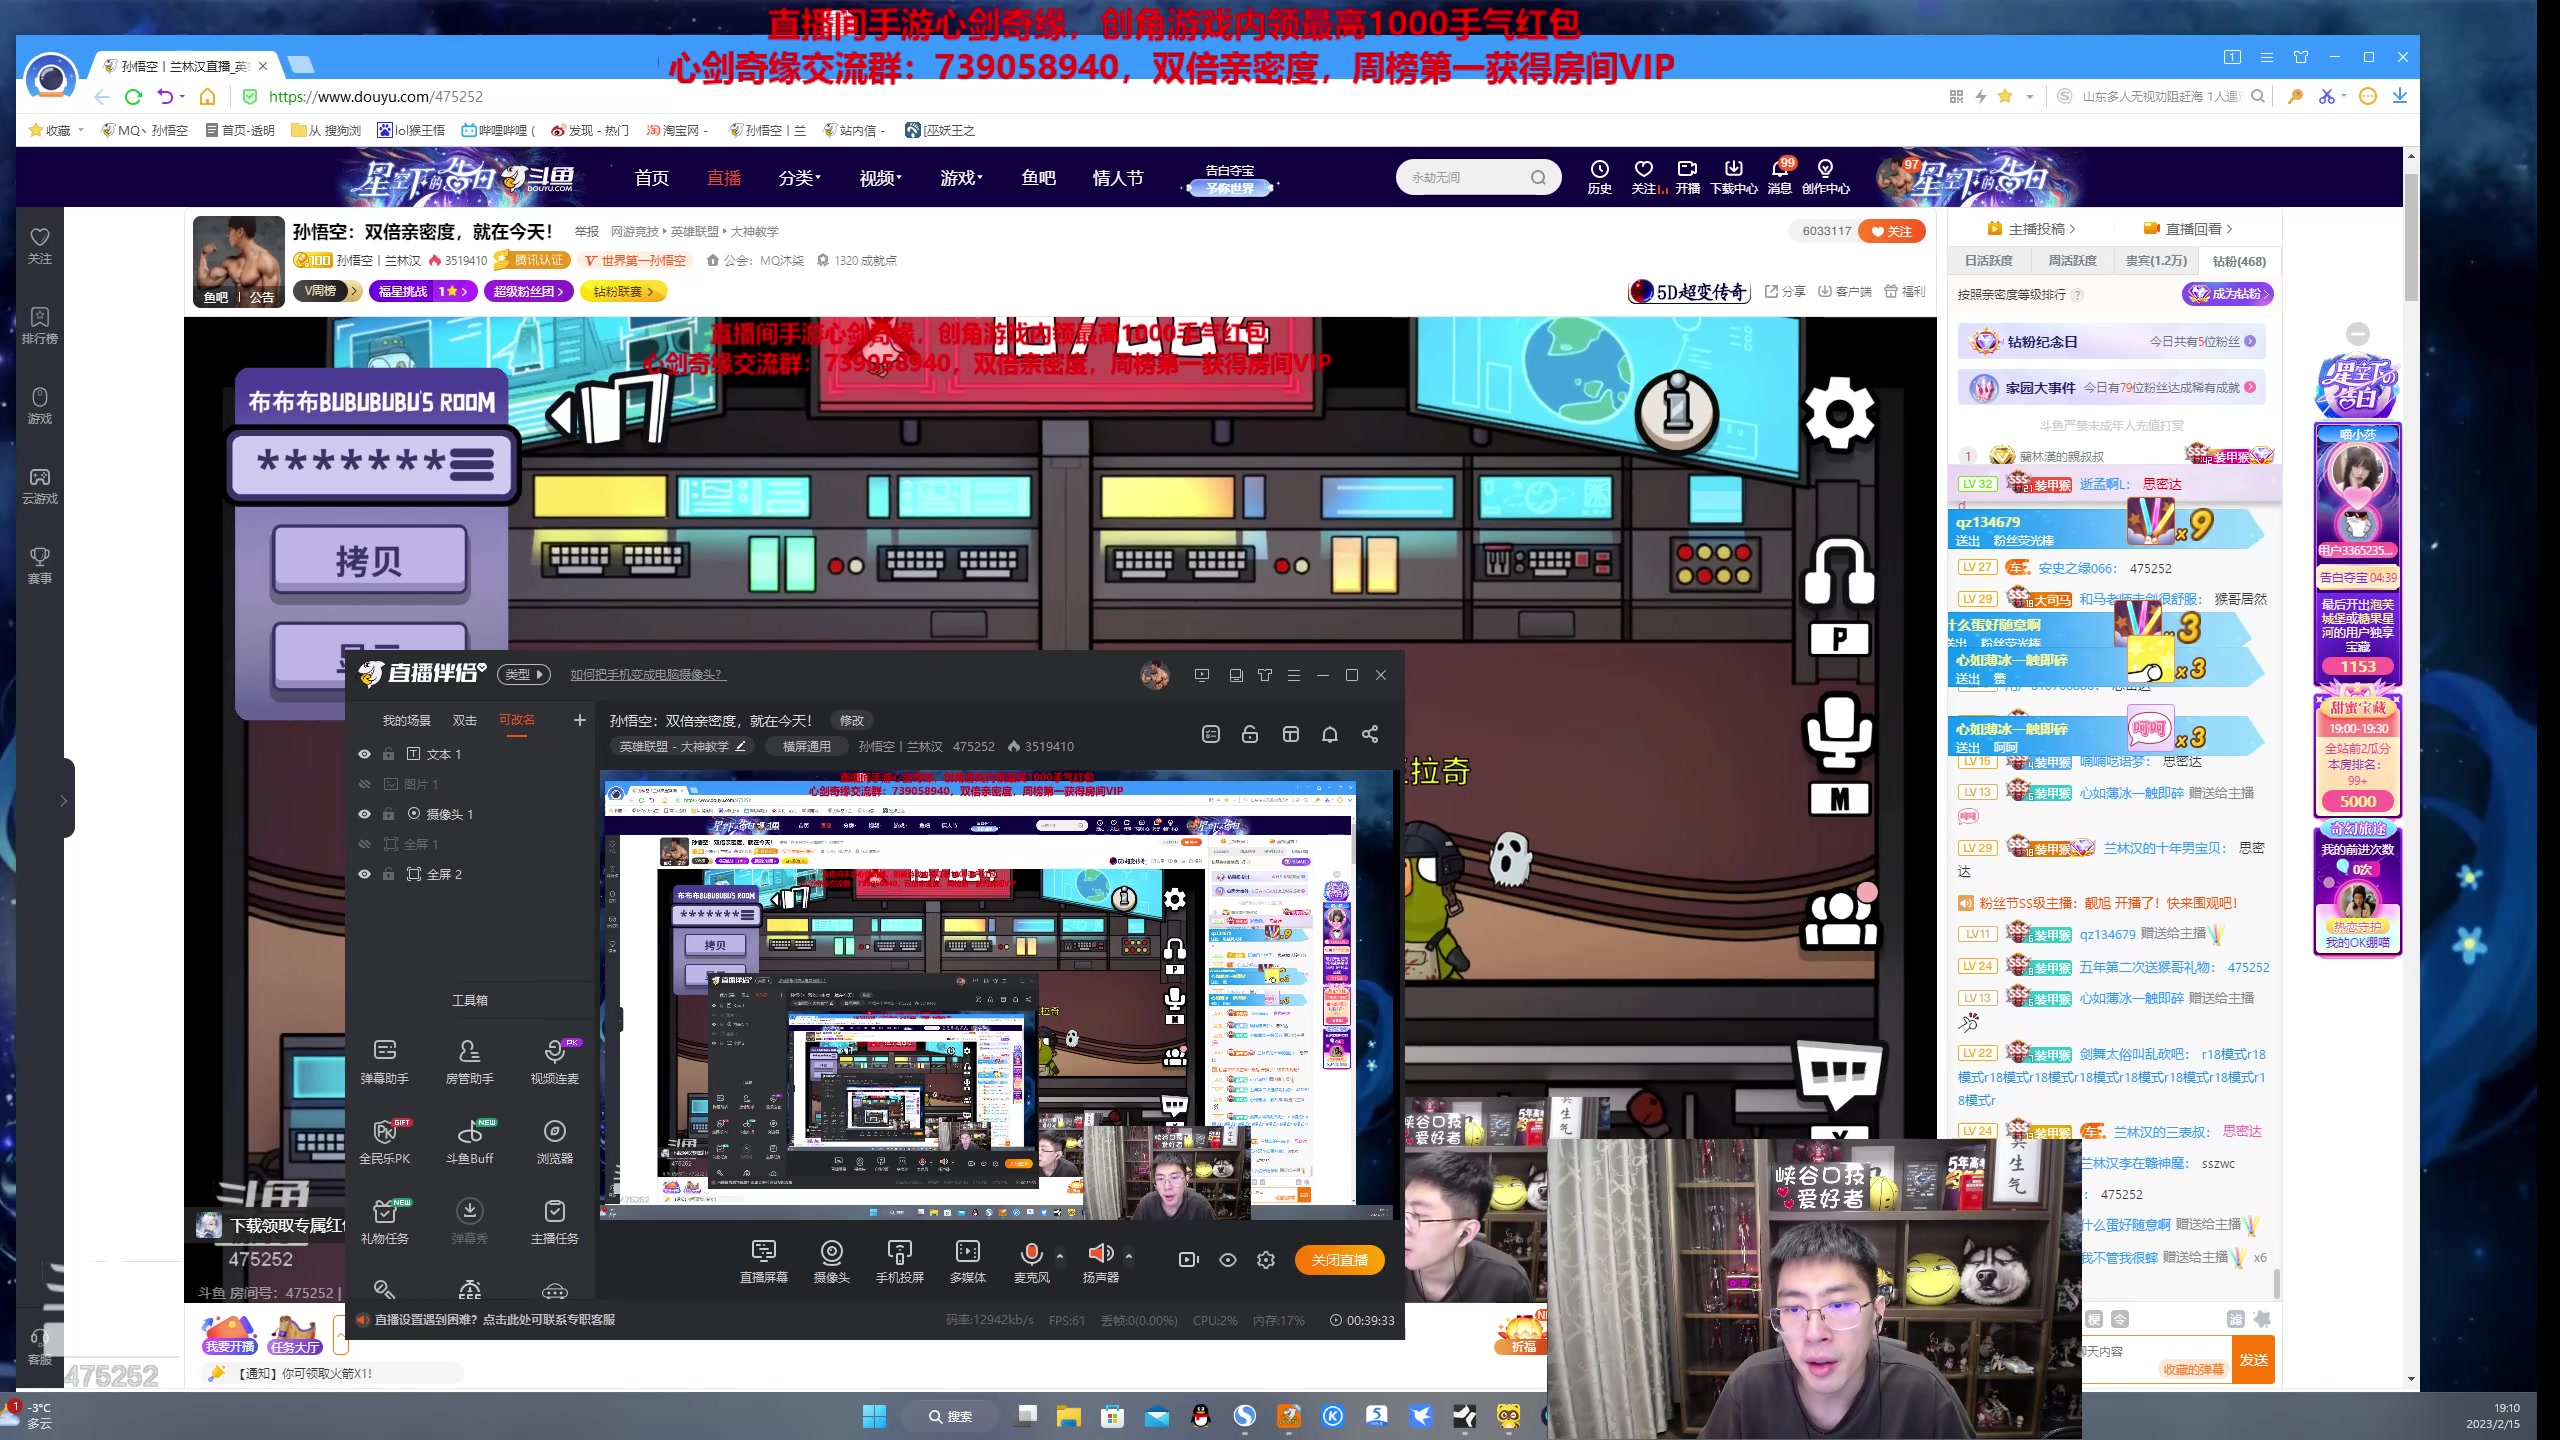Viewport: 2560px width, 1440px height.
Task: Add 摄像头 camera source
Action: coord(831,1261)
